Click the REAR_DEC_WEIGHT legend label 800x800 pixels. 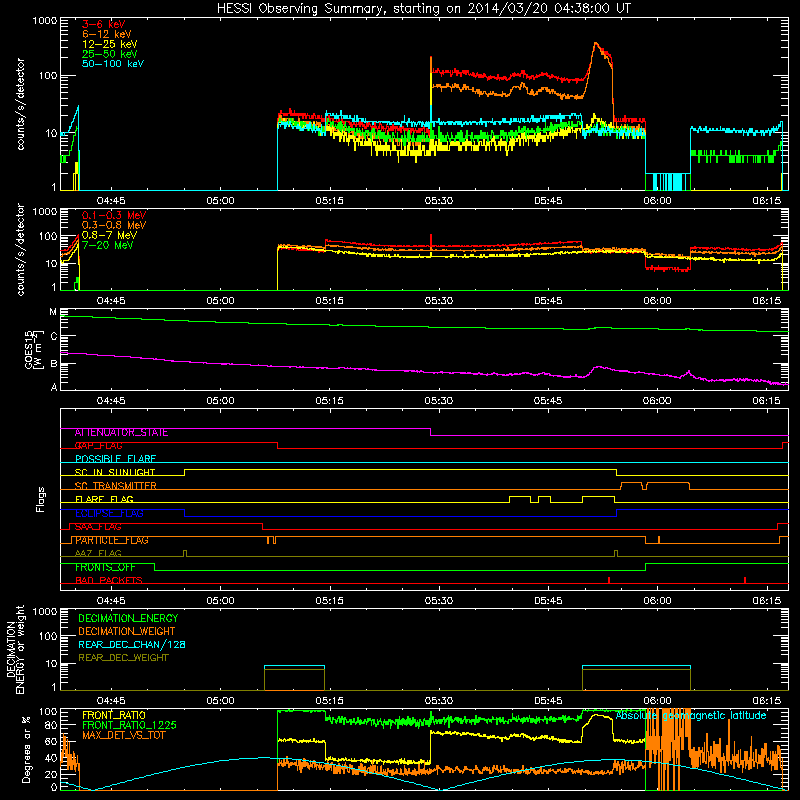(x=123, y=658)
